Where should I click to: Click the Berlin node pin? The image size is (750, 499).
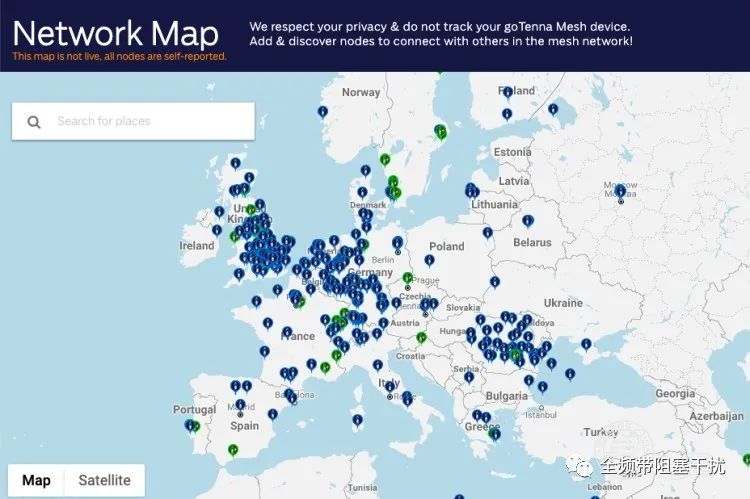(x=397, y=243)
